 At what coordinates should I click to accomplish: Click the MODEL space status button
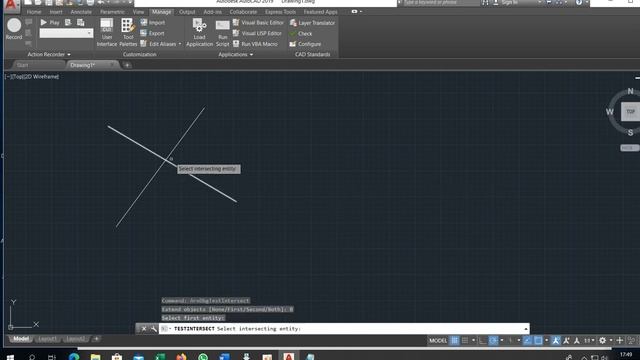pos(438,340)
